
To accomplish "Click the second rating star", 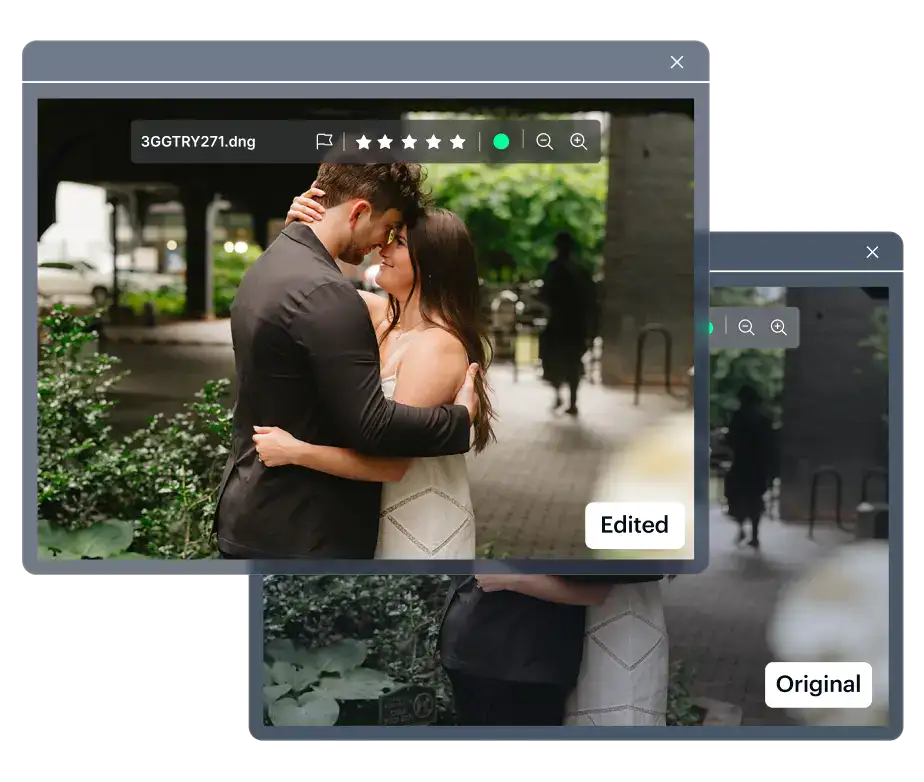I will tap(386, 142).
